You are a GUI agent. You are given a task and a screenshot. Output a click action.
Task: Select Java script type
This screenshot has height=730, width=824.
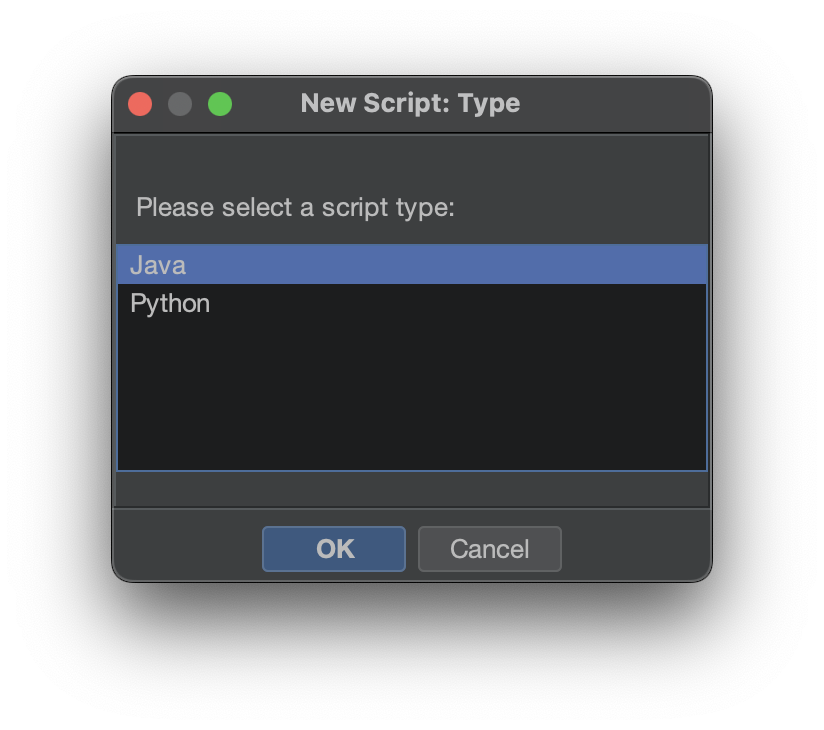412,265
